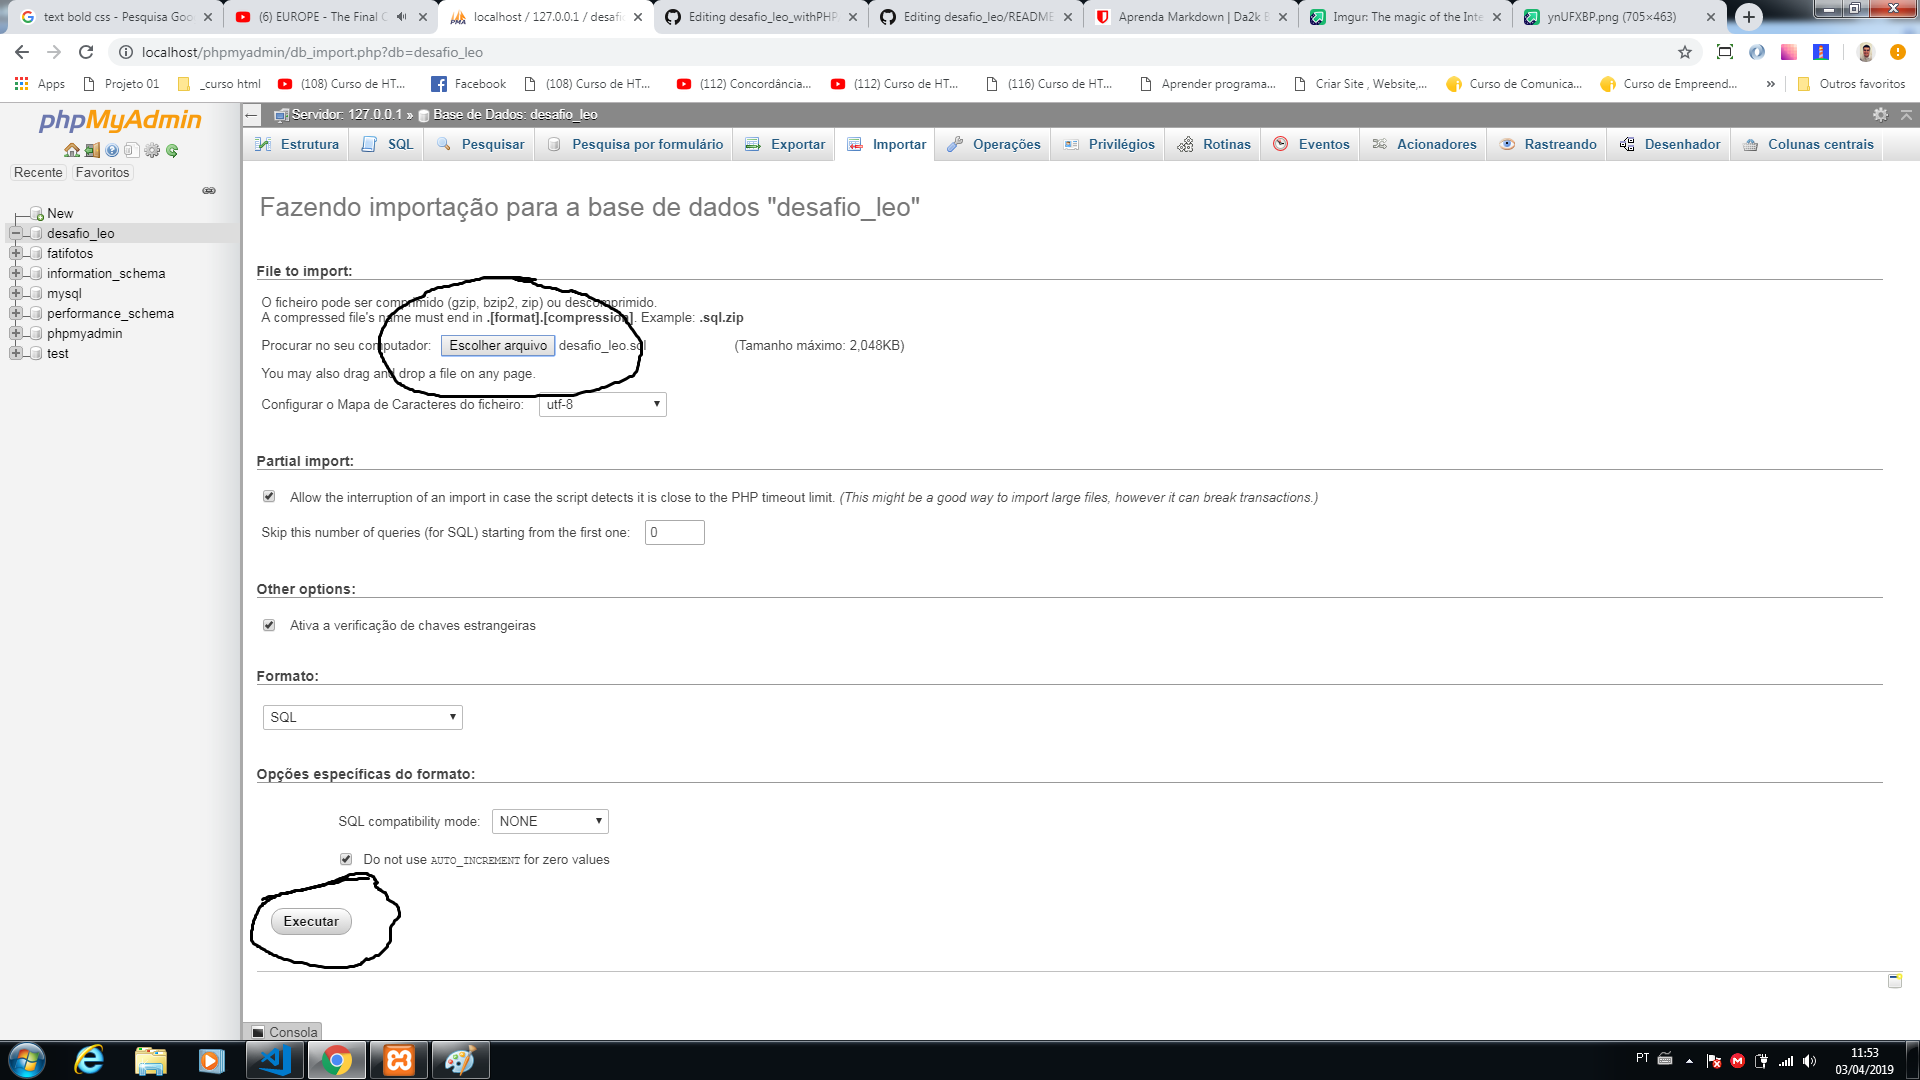This screenshot has width=1920, height=1080.
Task: Open navigation panel settings gear icon
Action: click(x=152, y=150)
